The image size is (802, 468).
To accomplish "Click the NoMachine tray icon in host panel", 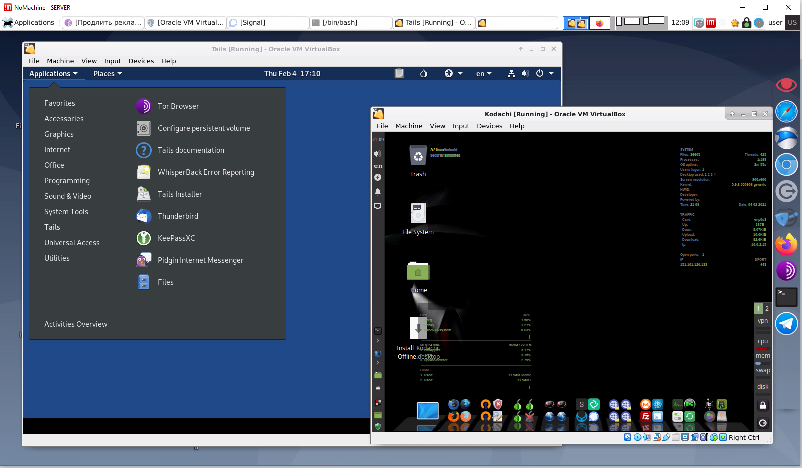I will tap(711, 23).
